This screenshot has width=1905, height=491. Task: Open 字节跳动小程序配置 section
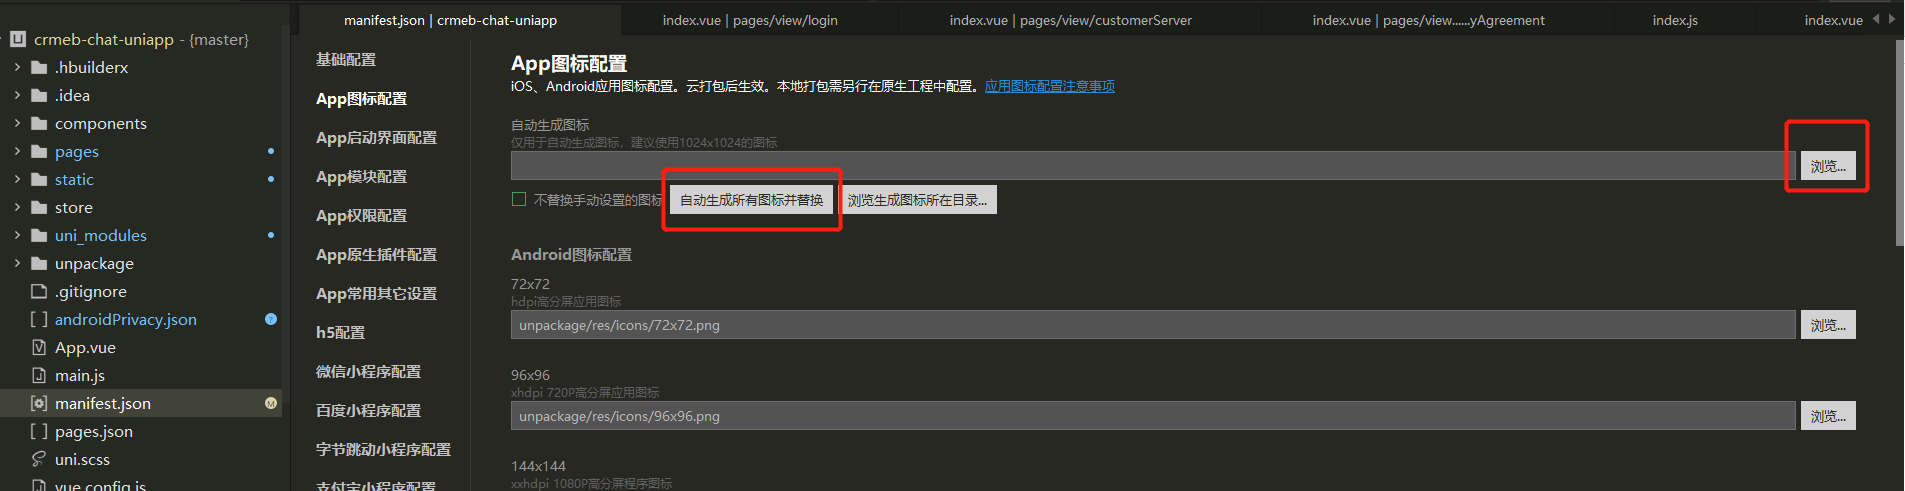pyautogui.click(x=383, y=450)
